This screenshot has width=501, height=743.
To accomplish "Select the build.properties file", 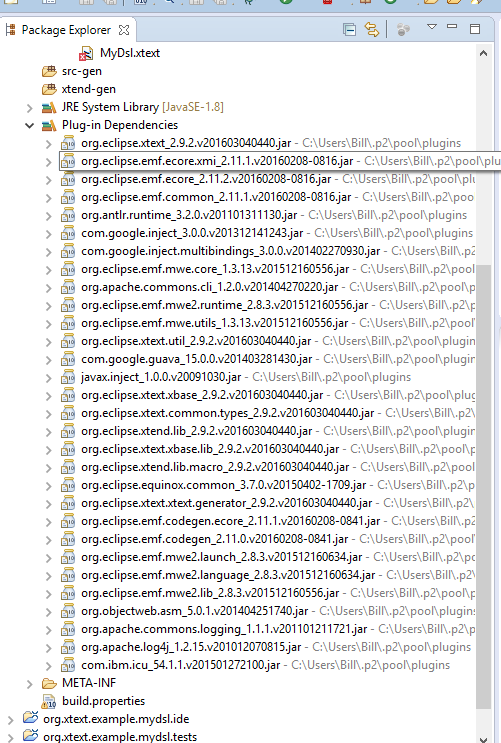I will 103,701.
